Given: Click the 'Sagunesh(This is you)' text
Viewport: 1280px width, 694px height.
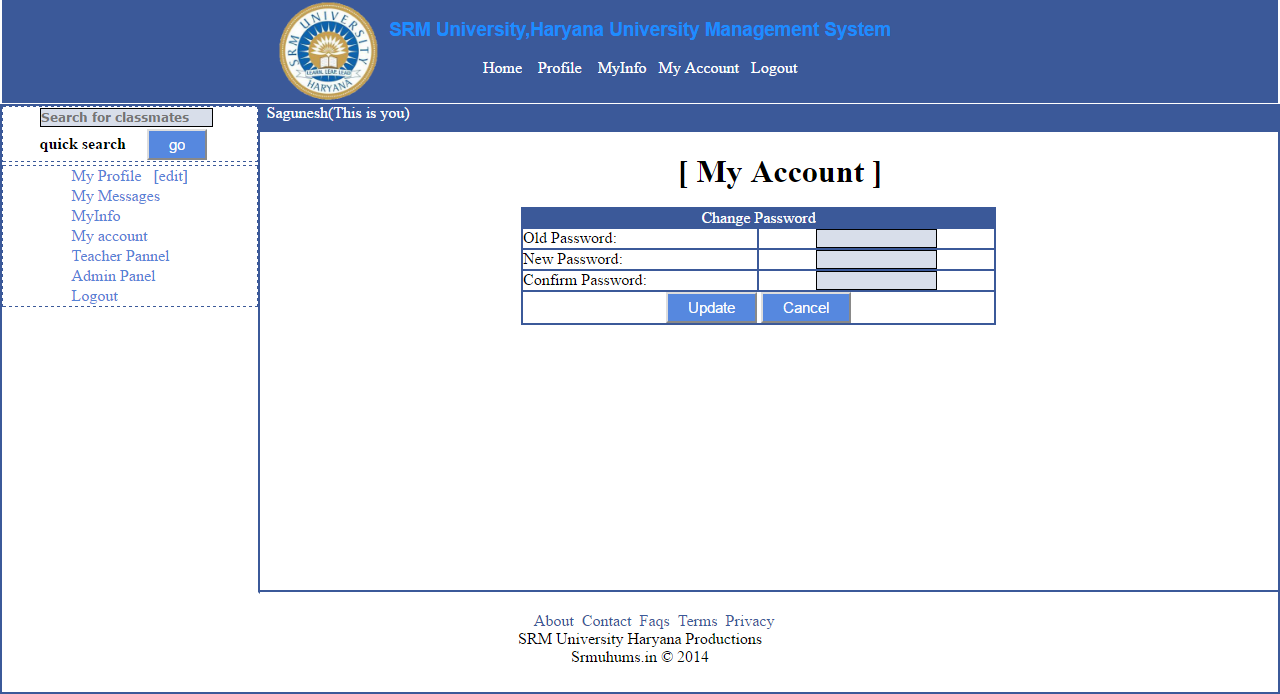Looking at the screenshot, I should (x=338, y=113).
